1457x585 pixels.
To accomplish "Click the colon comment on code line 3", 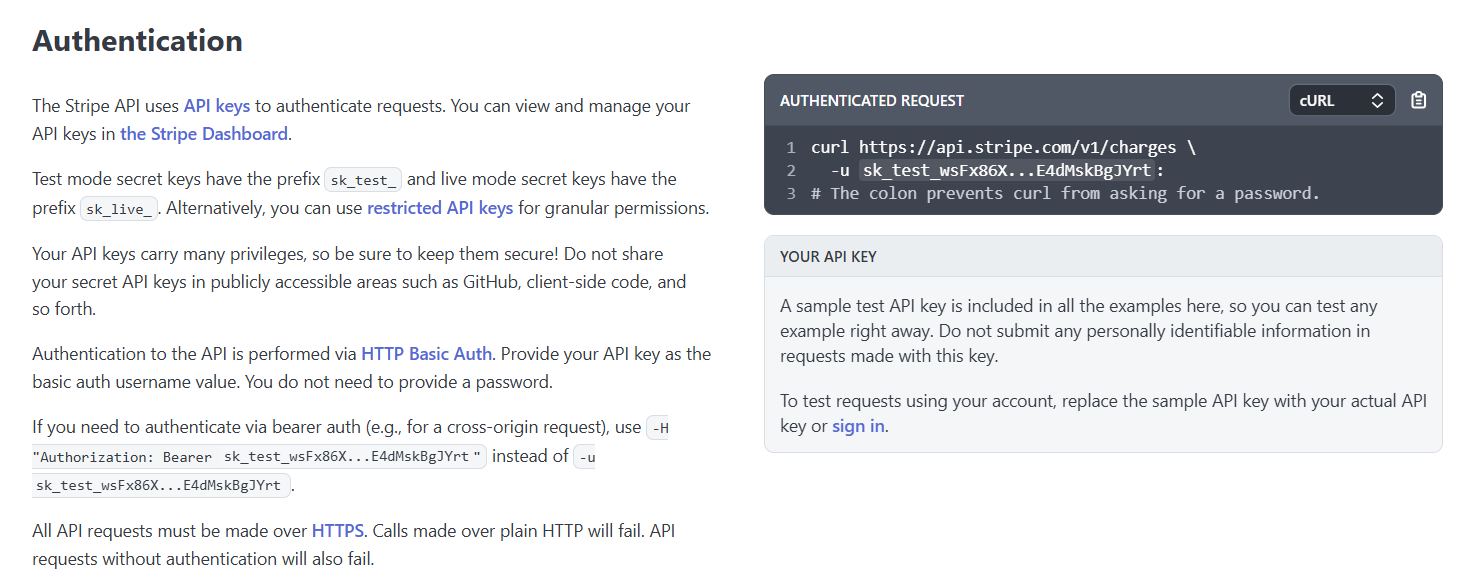I will tap(1065, 193).
